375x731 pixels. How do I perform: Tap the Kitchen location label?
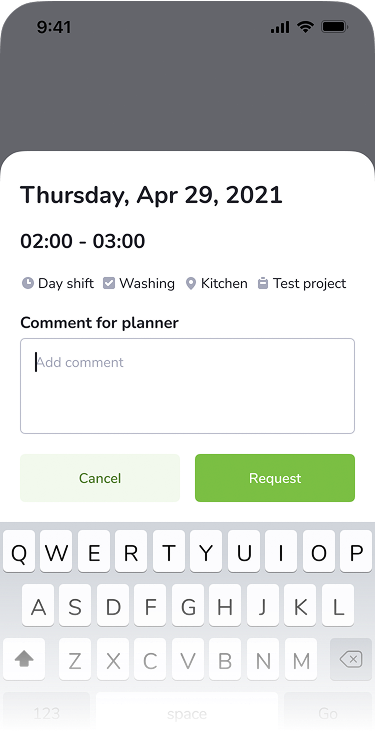click(224, 283)
